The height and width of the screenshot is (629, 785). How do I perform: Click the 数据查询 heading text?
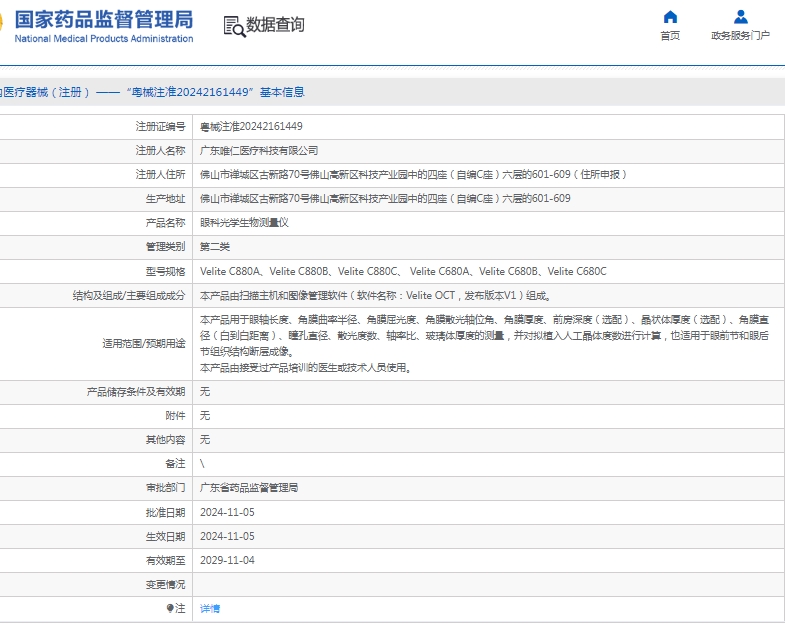(x=275, y=25)
